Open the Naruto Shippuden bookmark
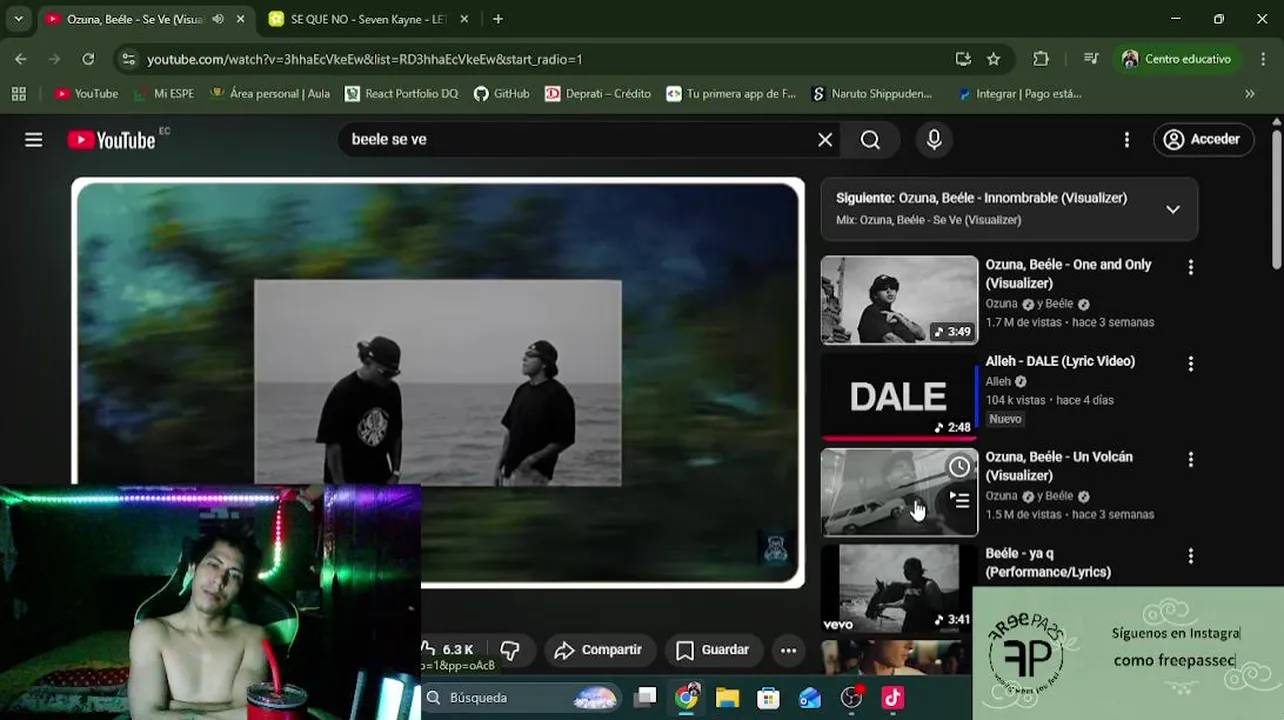This screenshot has width=1284, height=720. (x=872, y=94)
